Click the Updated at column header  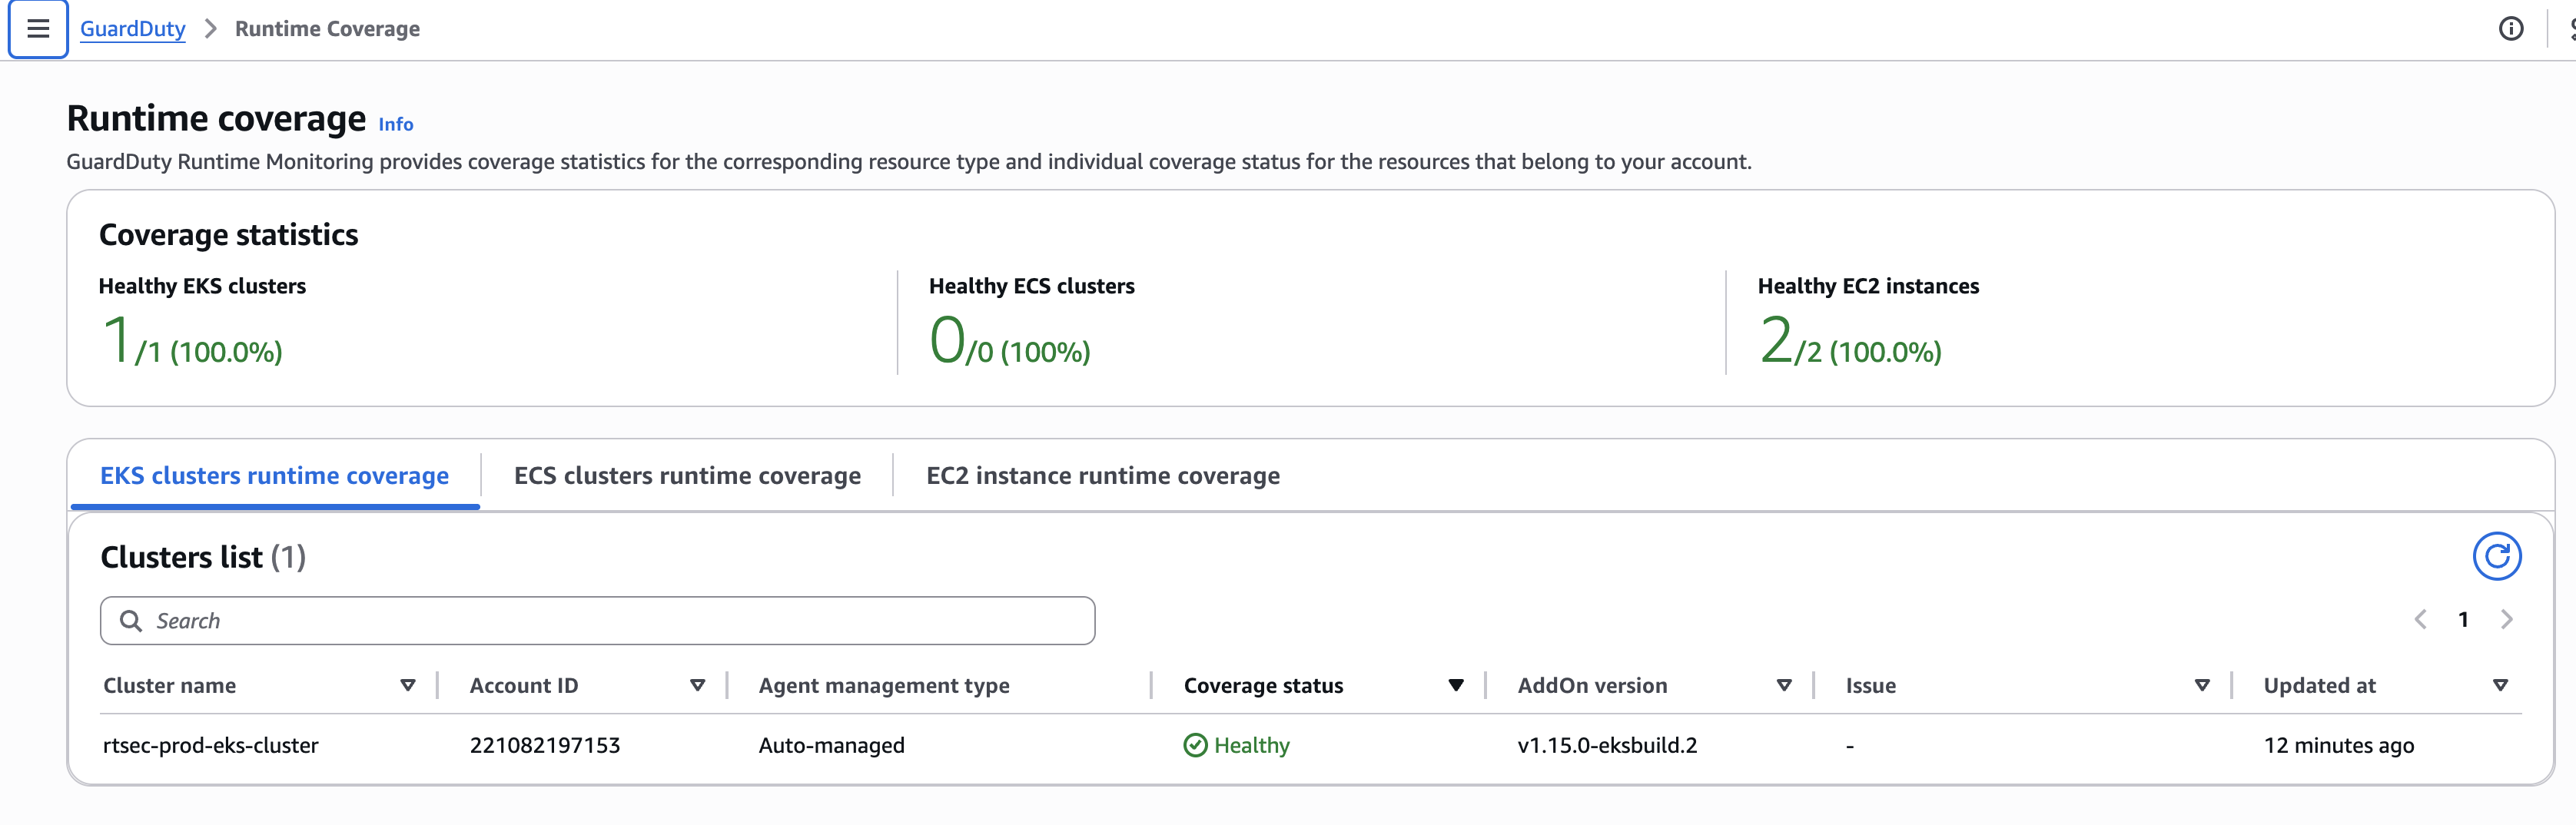coord(2319,686)
